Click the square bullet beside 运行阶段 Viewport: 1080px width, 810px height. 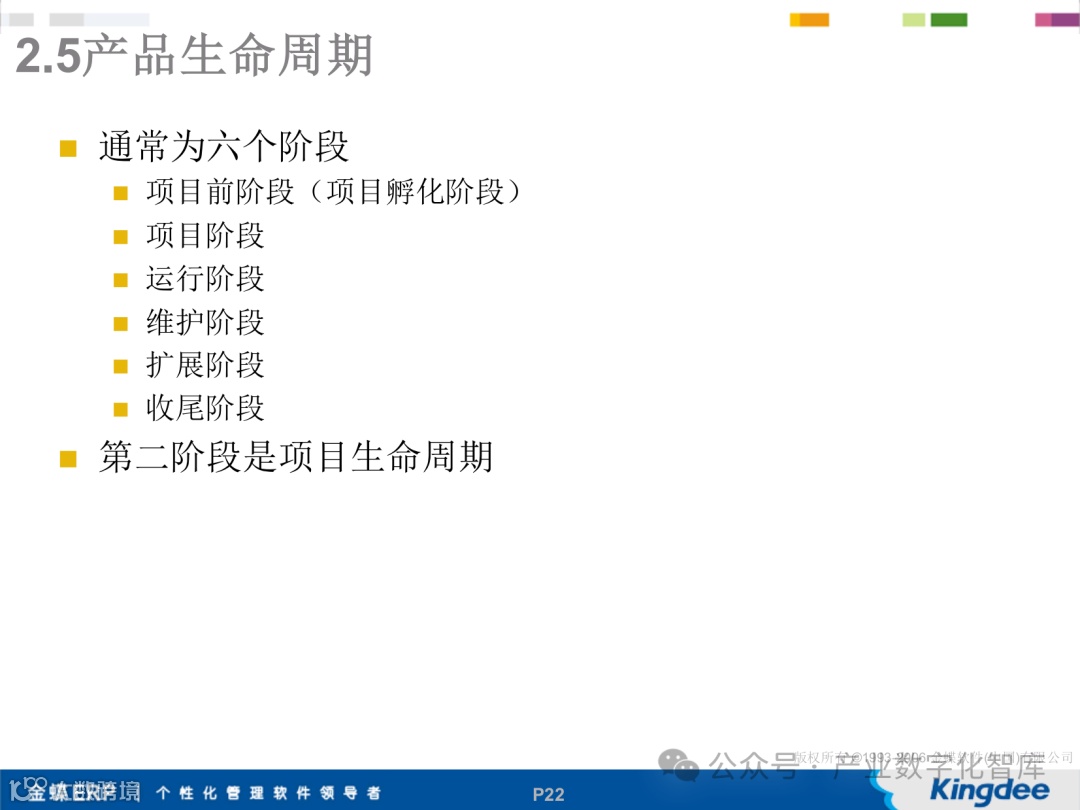click(x=121, y=280)
